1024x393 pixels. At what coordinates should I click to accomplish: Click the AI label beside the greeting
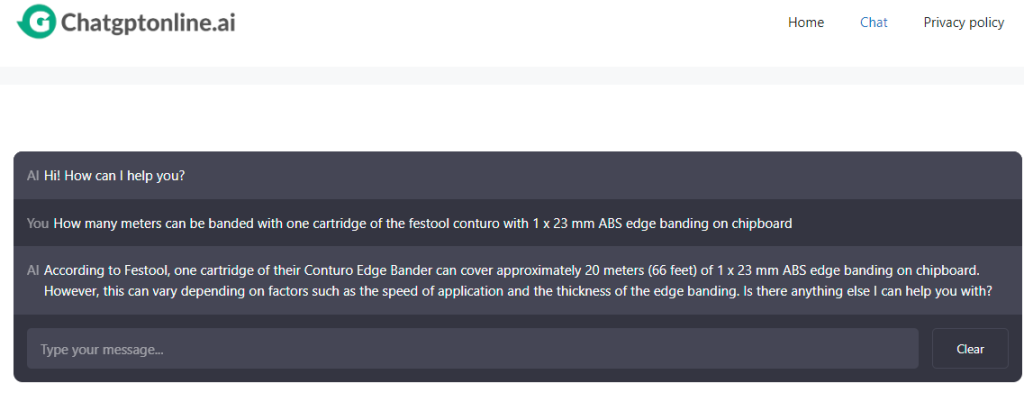click(33, 176)
